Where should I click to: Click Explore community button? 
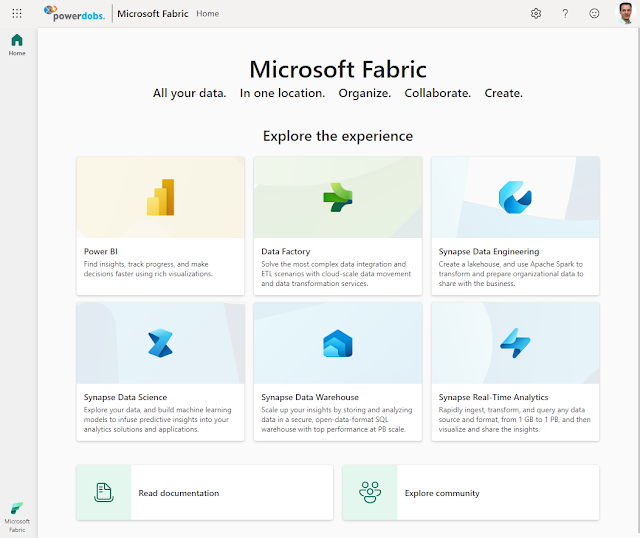471,492
